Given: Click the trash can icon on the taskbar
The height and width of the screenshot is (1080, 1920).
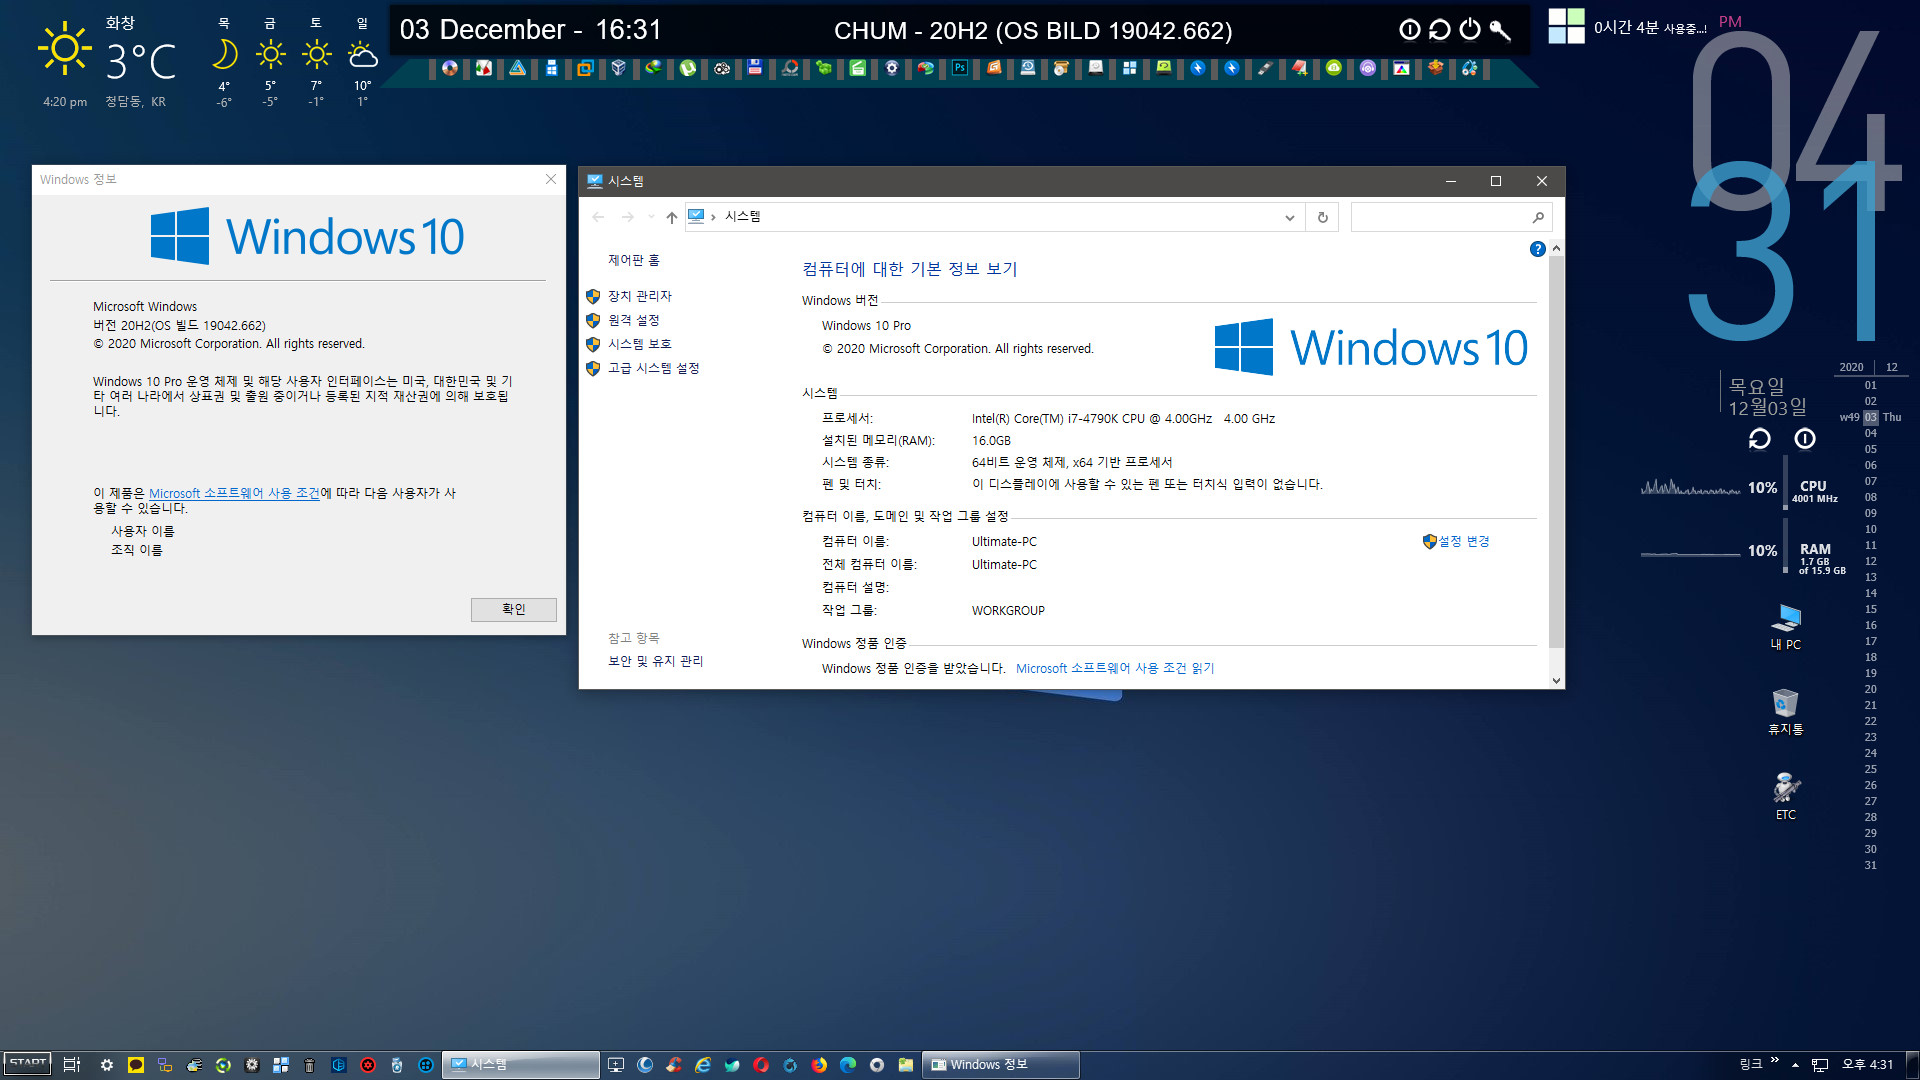Looking at the screenshot, I should click(309, 1065).
